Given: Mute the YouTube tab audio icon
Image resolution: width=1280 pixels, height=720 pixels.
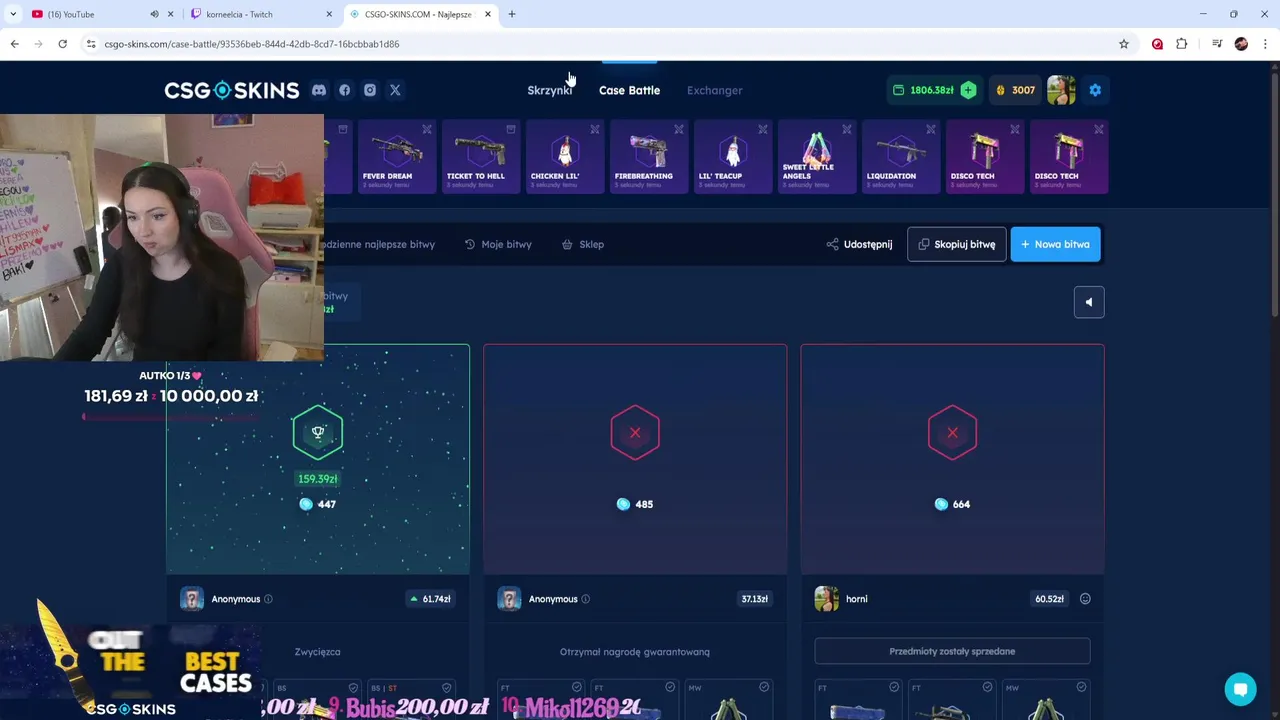Looking at the screenshot, I should coord(154,14).
